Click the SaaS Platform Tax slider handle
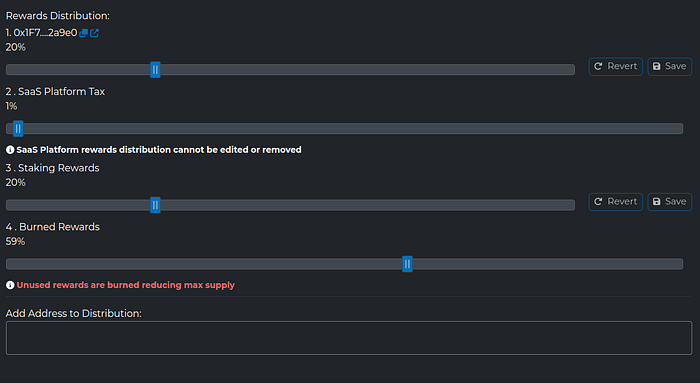 (18, 129)
